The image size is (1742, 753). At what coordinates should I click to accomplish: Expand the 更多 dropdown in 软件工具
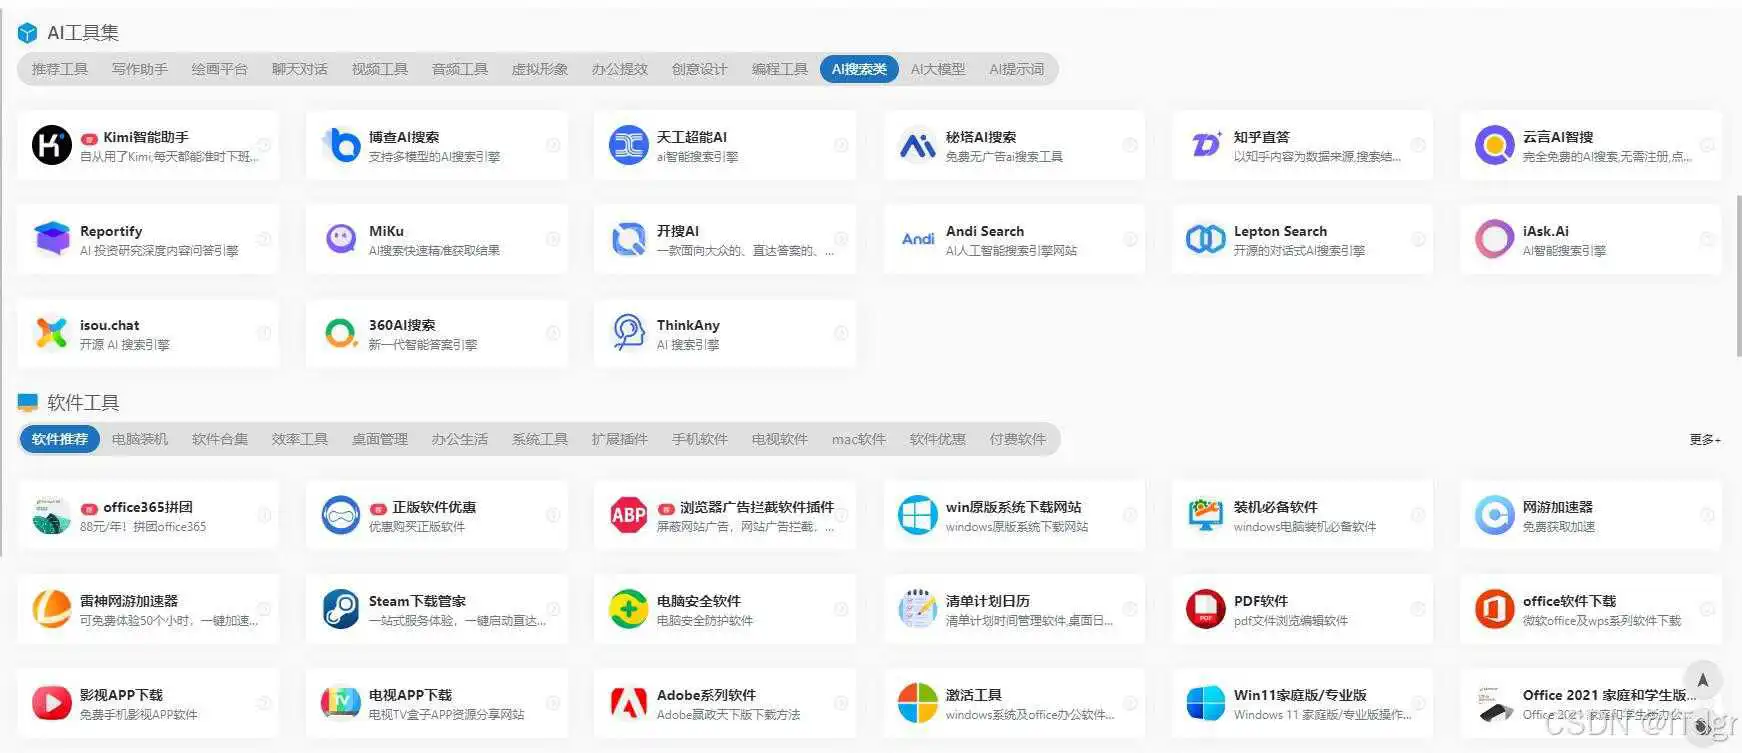coord(1704,439)
